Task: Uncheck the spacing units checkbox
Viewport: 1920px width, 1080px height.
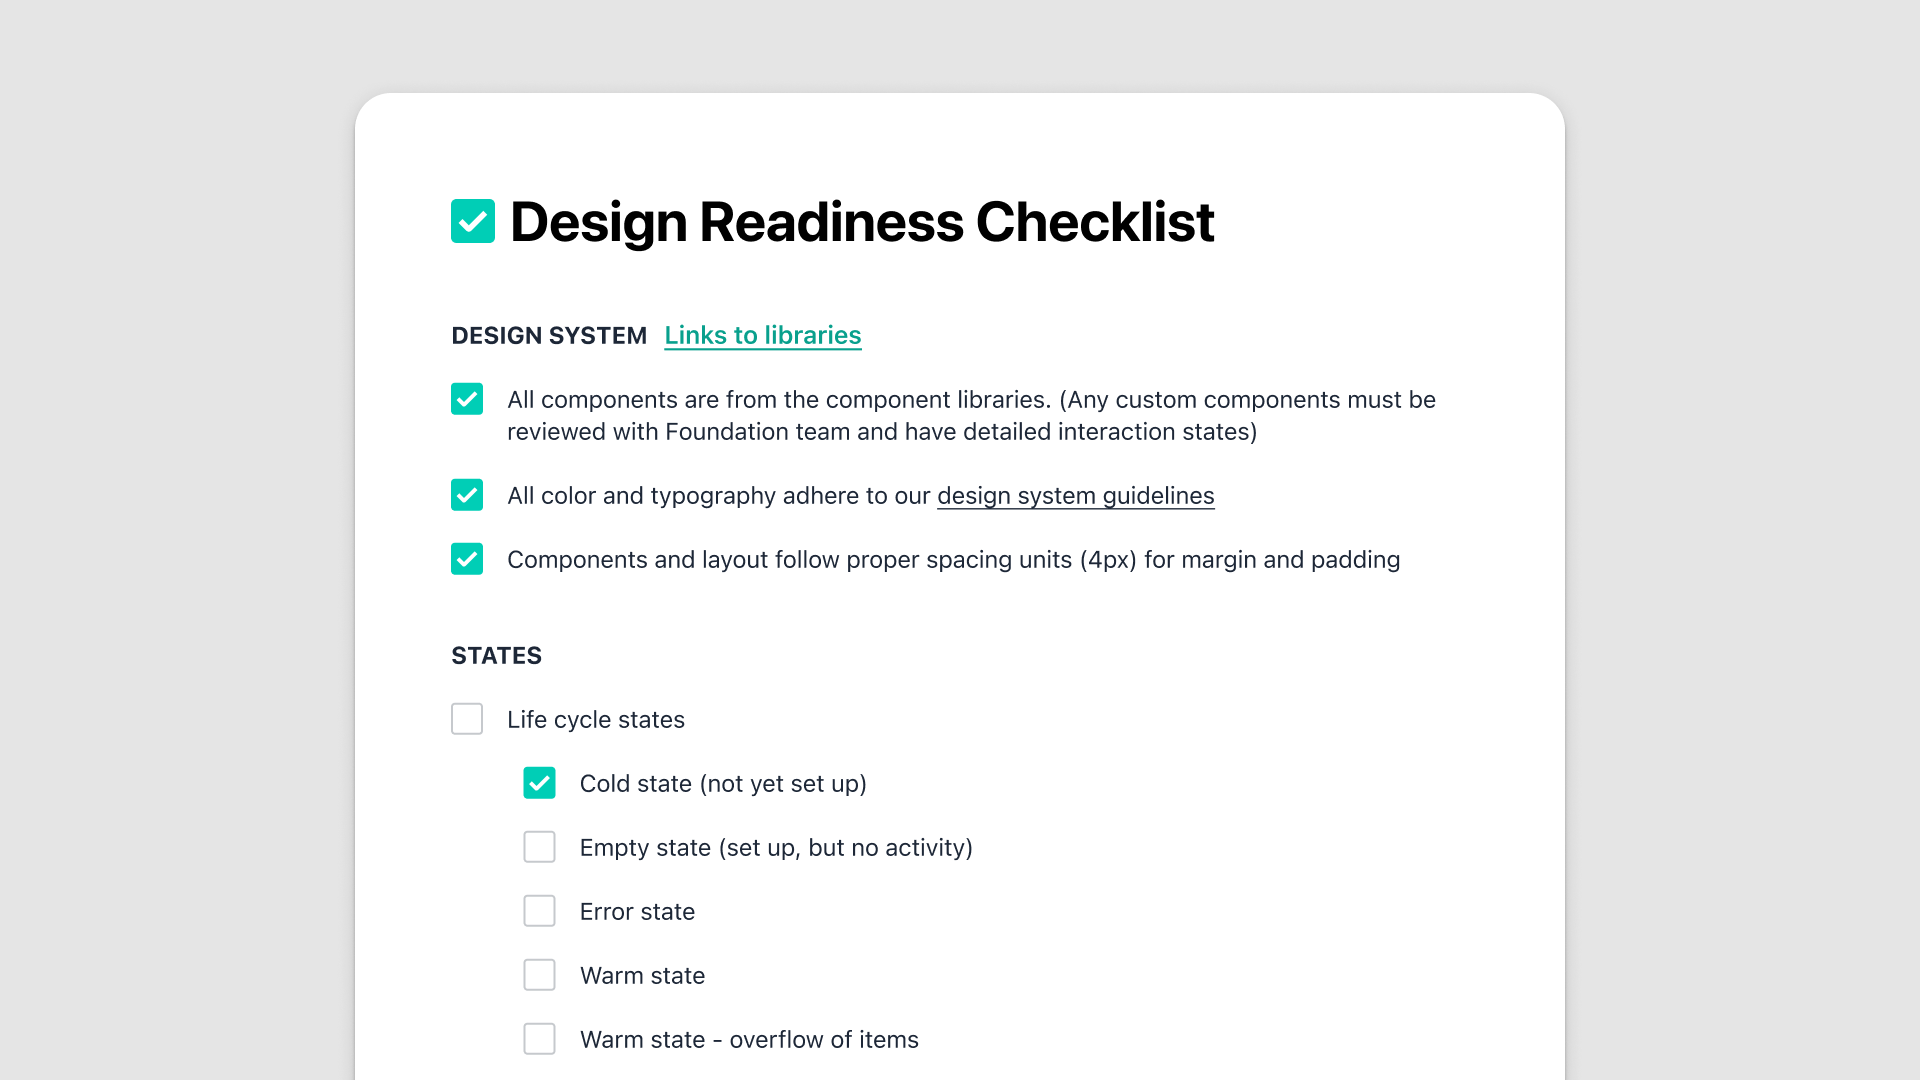Action: (467, 559)
